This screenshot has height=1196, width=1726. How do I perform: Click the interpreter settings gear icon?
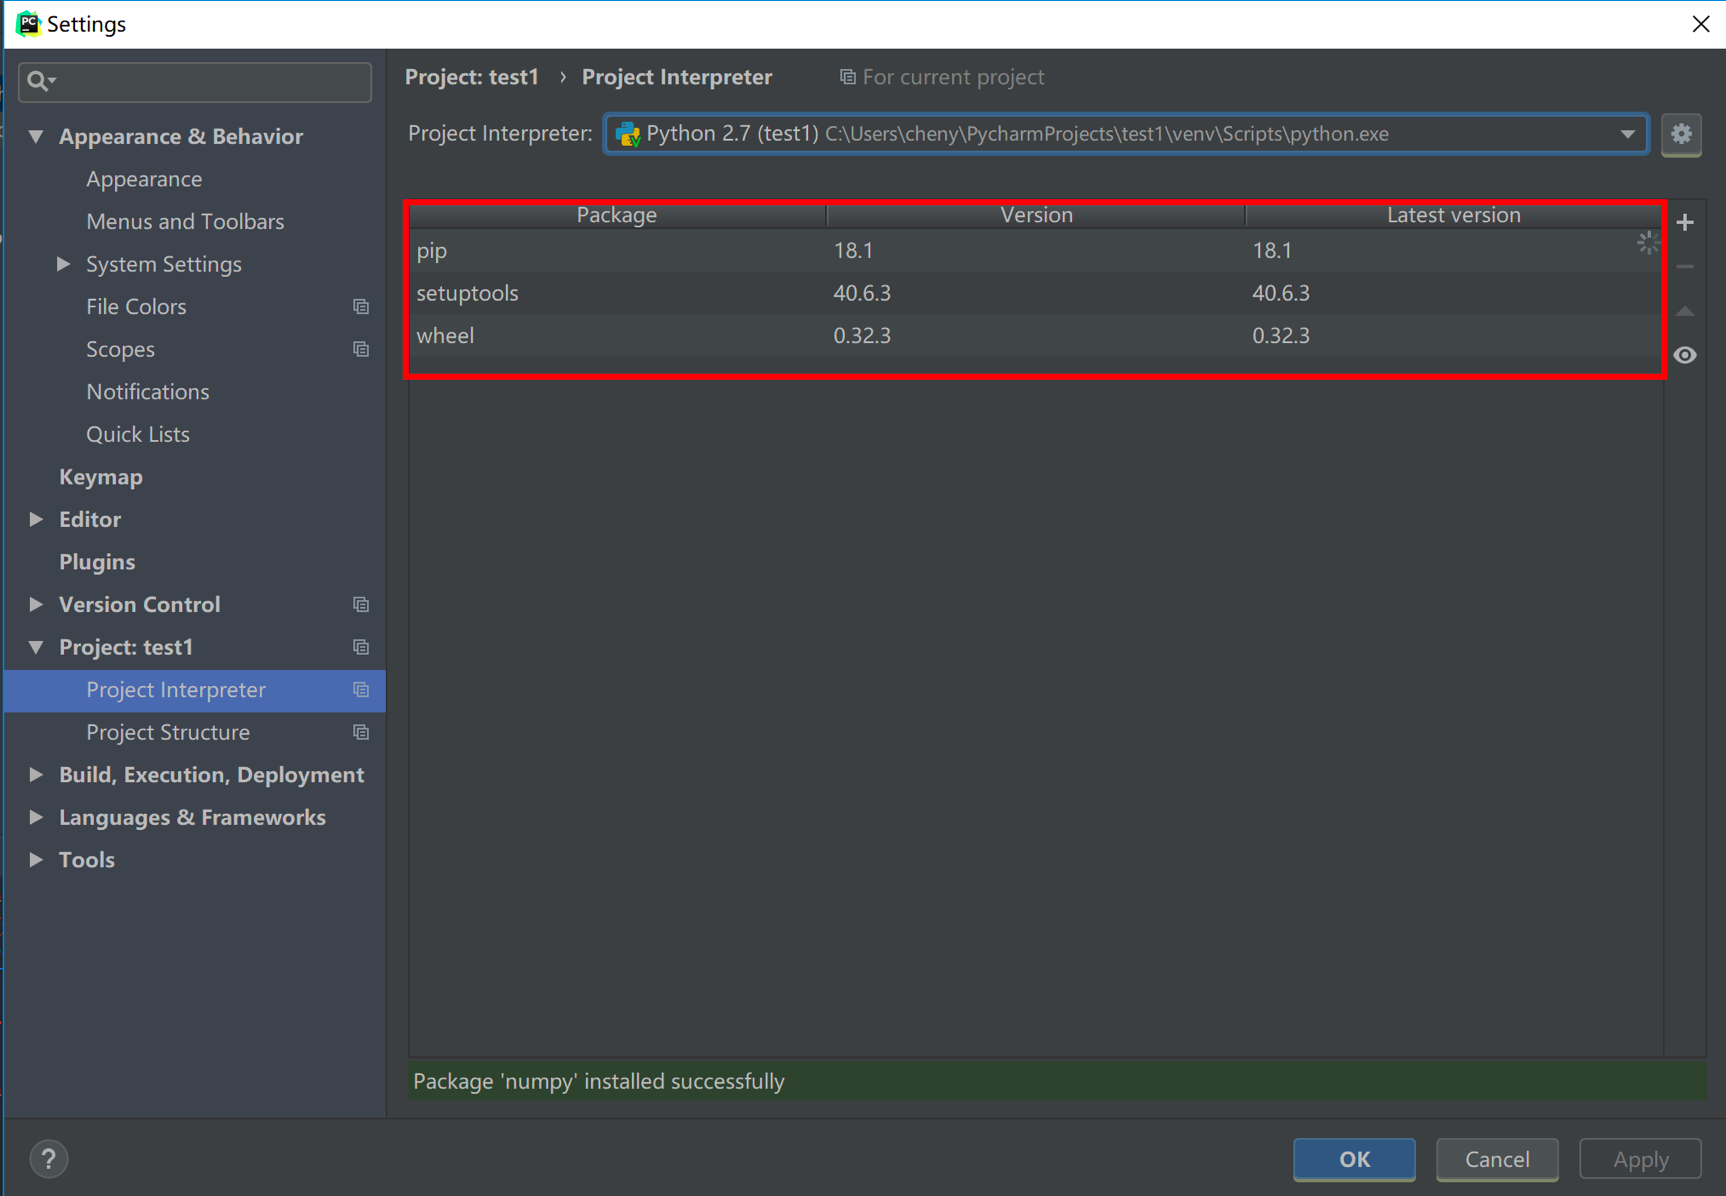click(x=1681, y=134)
